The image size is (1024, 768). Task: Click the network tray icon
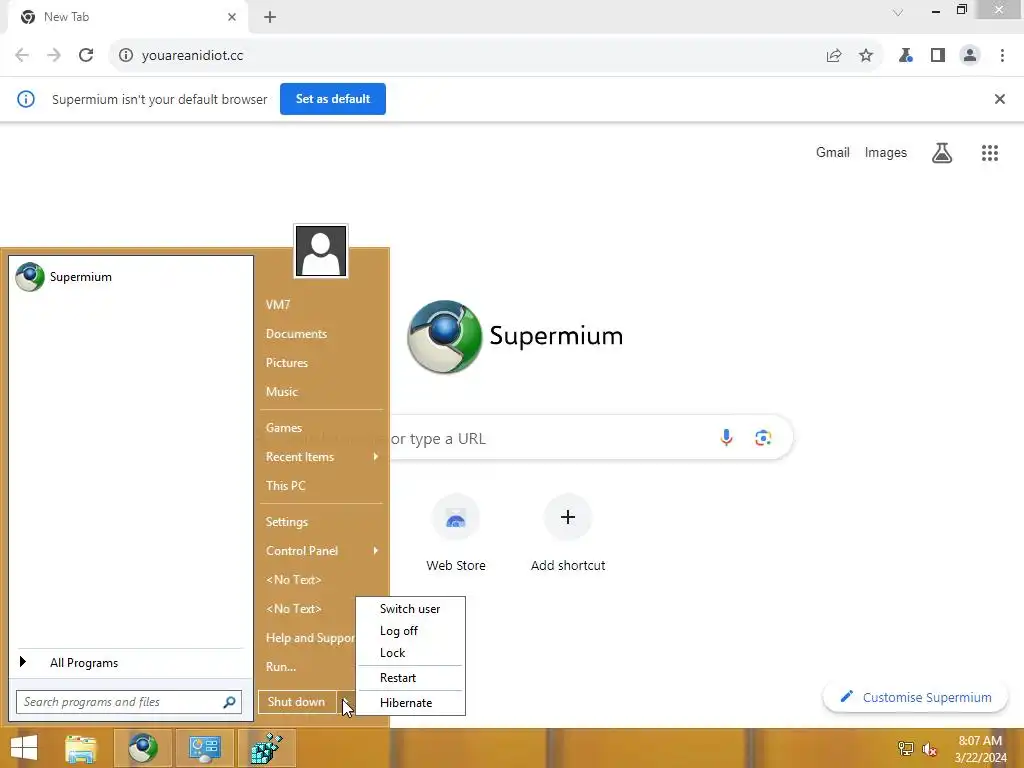[906, 749]
